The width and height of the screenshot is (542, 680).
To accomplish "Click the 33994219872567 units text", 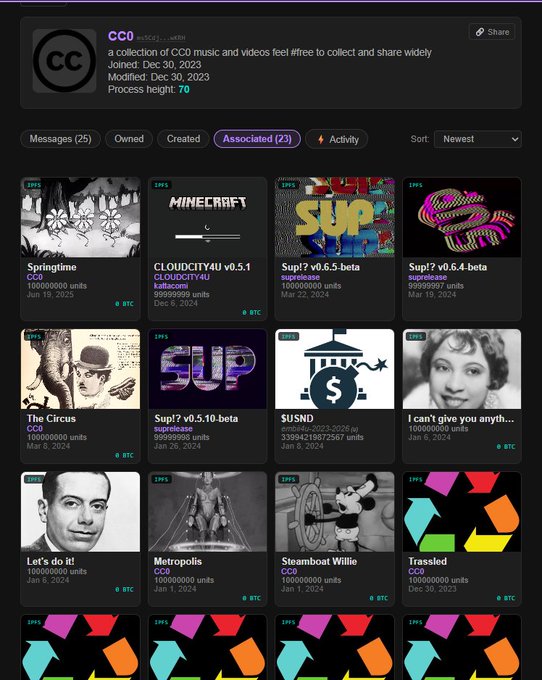I will (x=322, y=437).
